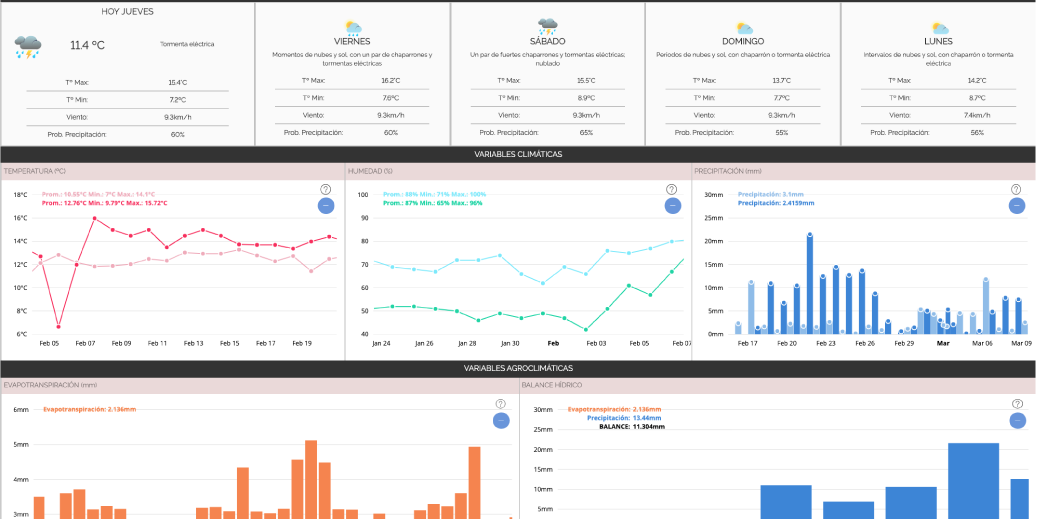1038x519 pixels.
Task: Click the DOMINGO precipitation probability 55%
Action: tap(782, 132)
